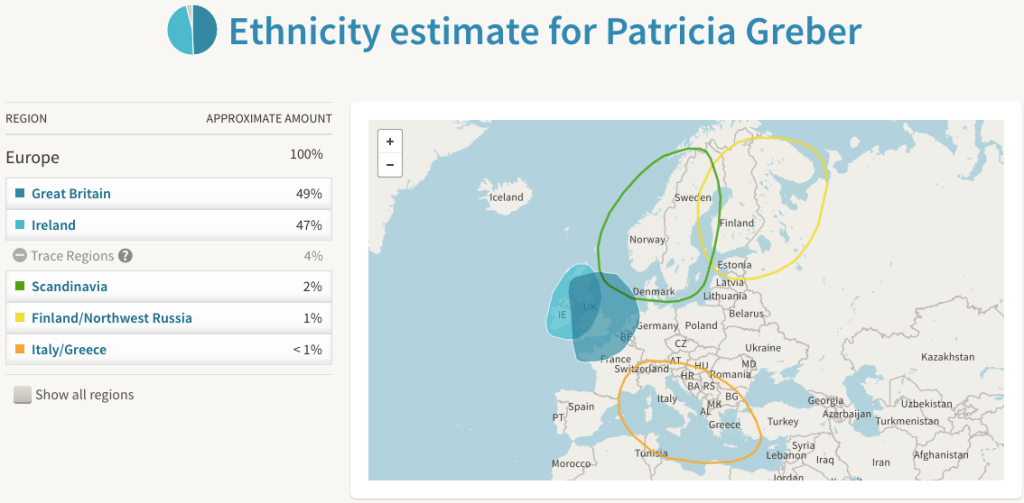The width and height of the screenshot is (1024, 503).
Task: Click the 49% amount for Great Britain
Action: pyautogui.click(x=310, y=193)
